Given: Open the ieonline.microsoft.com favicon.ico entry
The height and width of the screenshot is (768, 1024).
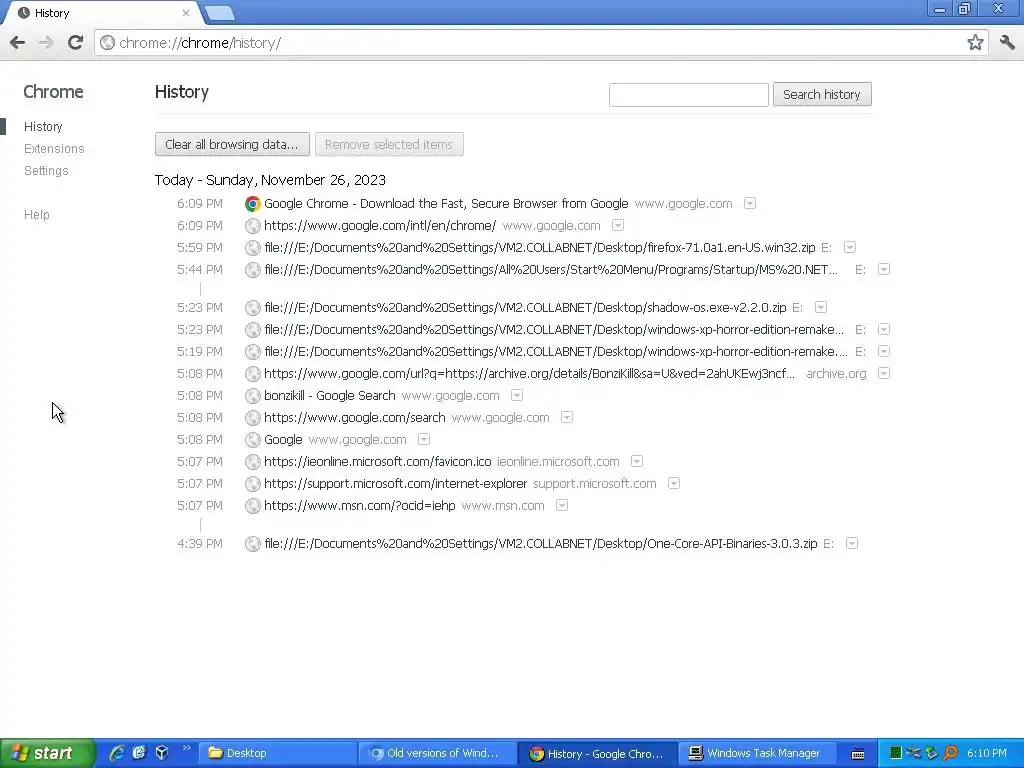Looking at the screenshot, I should click(377, 462).
